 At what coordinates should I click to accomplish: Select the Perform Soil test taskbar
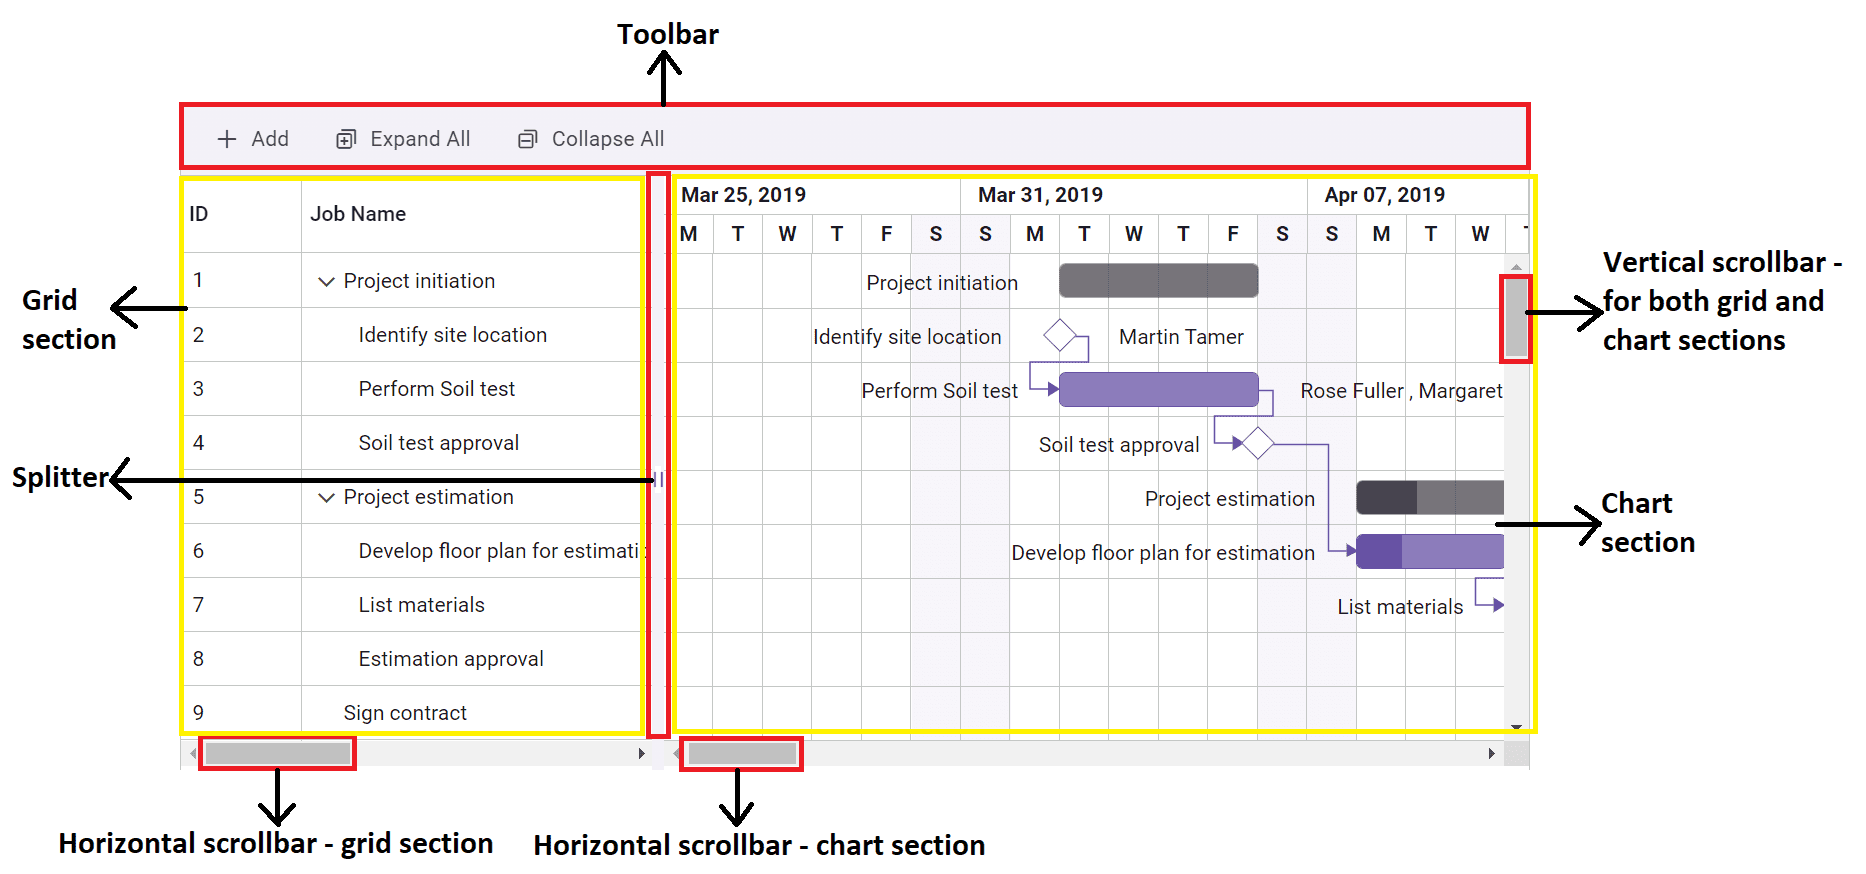click(x=1157, y=390)
